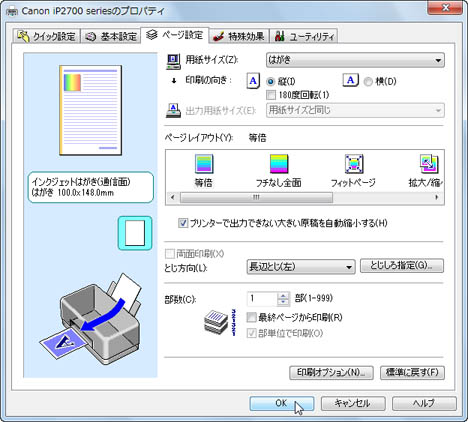Click the paper size monitor icon

click(173, 62)
